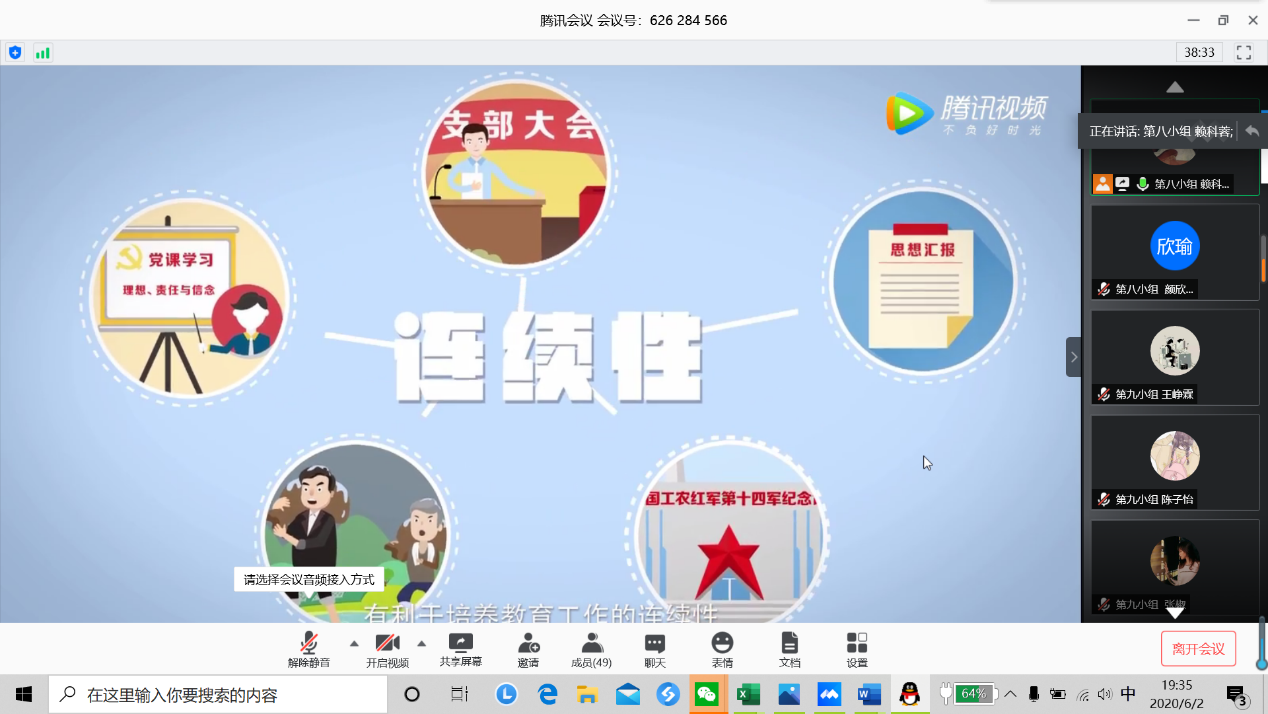Open WeChat from the Windows taskbar
This screenshot has width=1268, height=714.
tap(707, 694)
